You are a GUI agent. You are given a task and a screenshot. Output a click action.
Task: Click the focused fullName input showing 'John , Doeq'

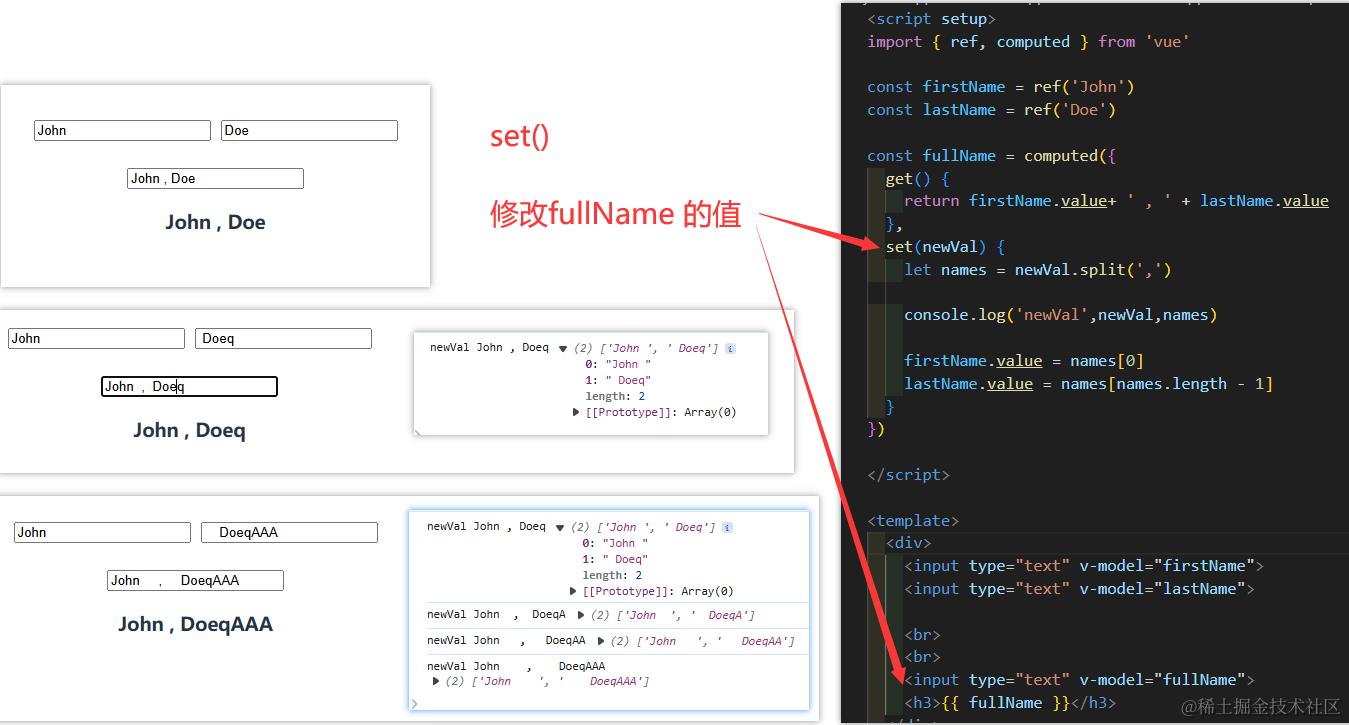pyautogui.click(x=189, y=386)
